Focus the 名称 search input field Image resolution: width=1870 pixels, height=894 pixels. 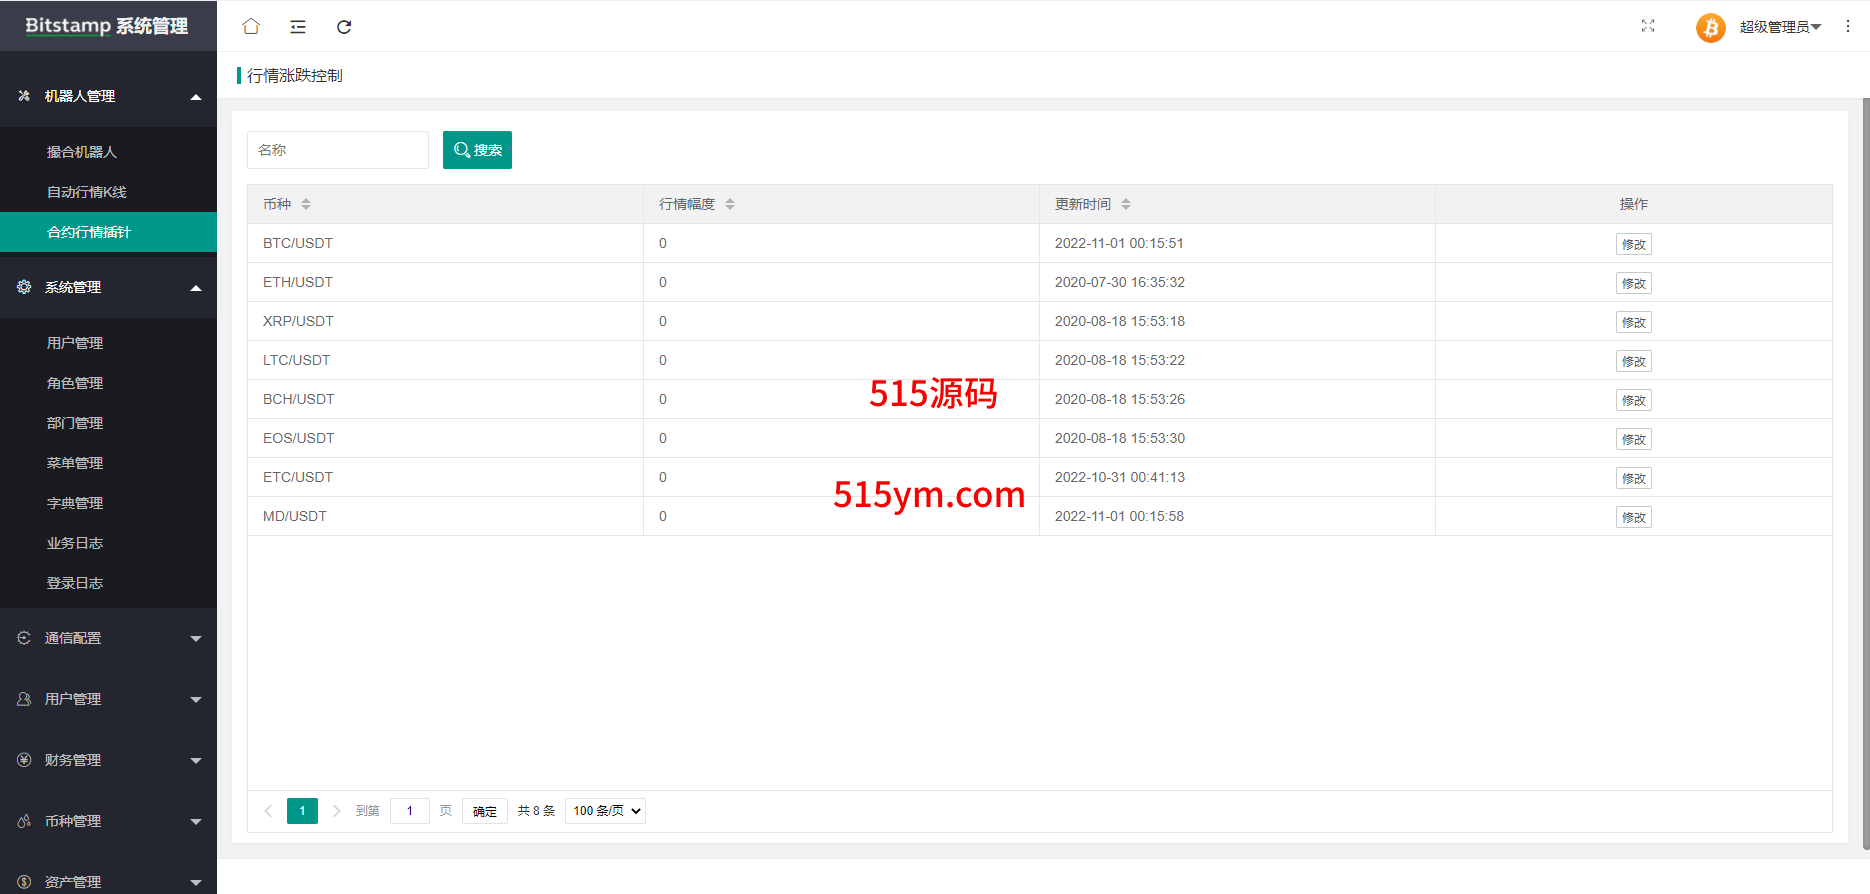point(337,150)
